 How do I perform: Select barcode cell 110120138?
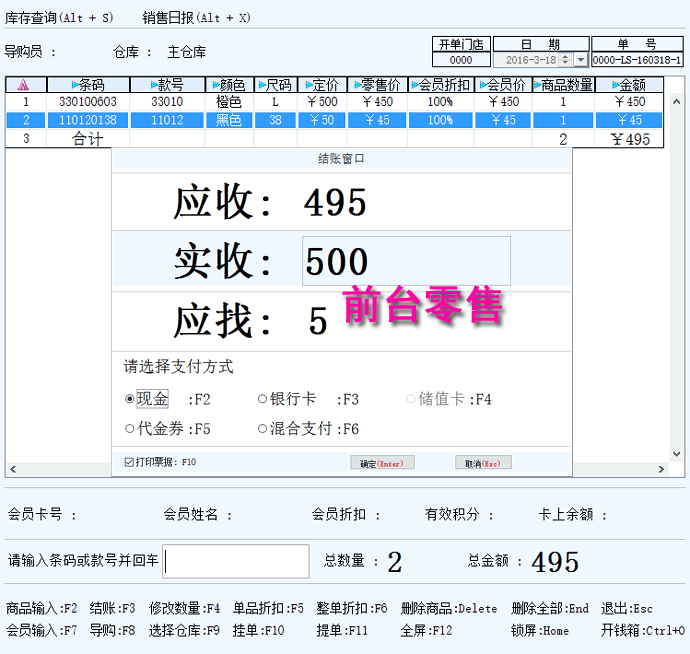(x=88, y=120)
